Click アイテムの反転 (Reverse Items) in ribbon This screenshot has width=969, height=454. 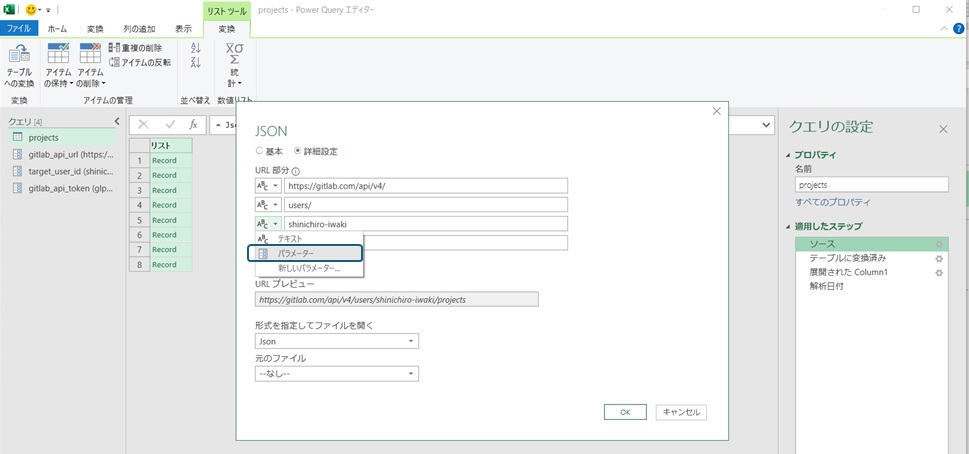[x=139, y=62]
